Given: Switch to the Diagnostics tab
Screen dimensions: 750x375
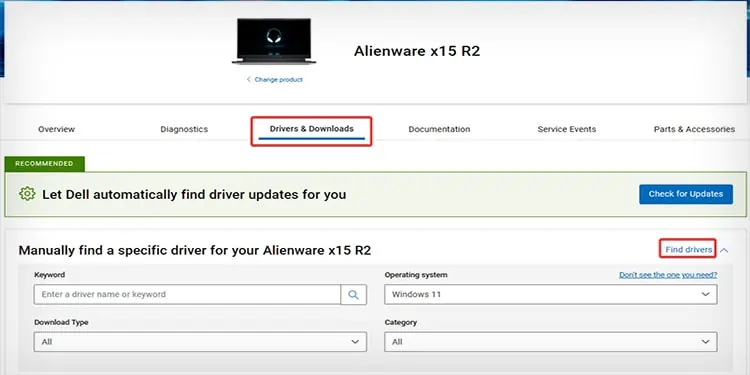Looking at the screenshot, I should (x=184, y=129).
